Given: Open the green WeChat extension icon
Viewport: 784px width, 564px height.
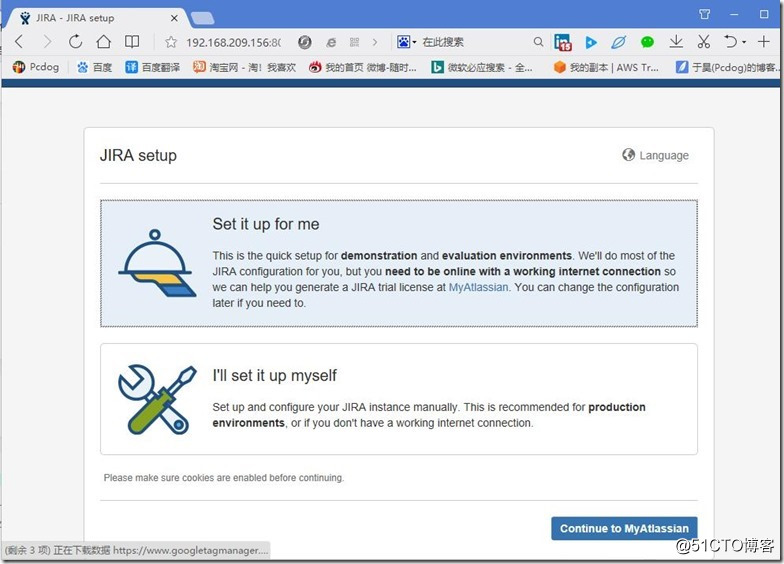Looking at the screenshot, I should pos(647,42).
